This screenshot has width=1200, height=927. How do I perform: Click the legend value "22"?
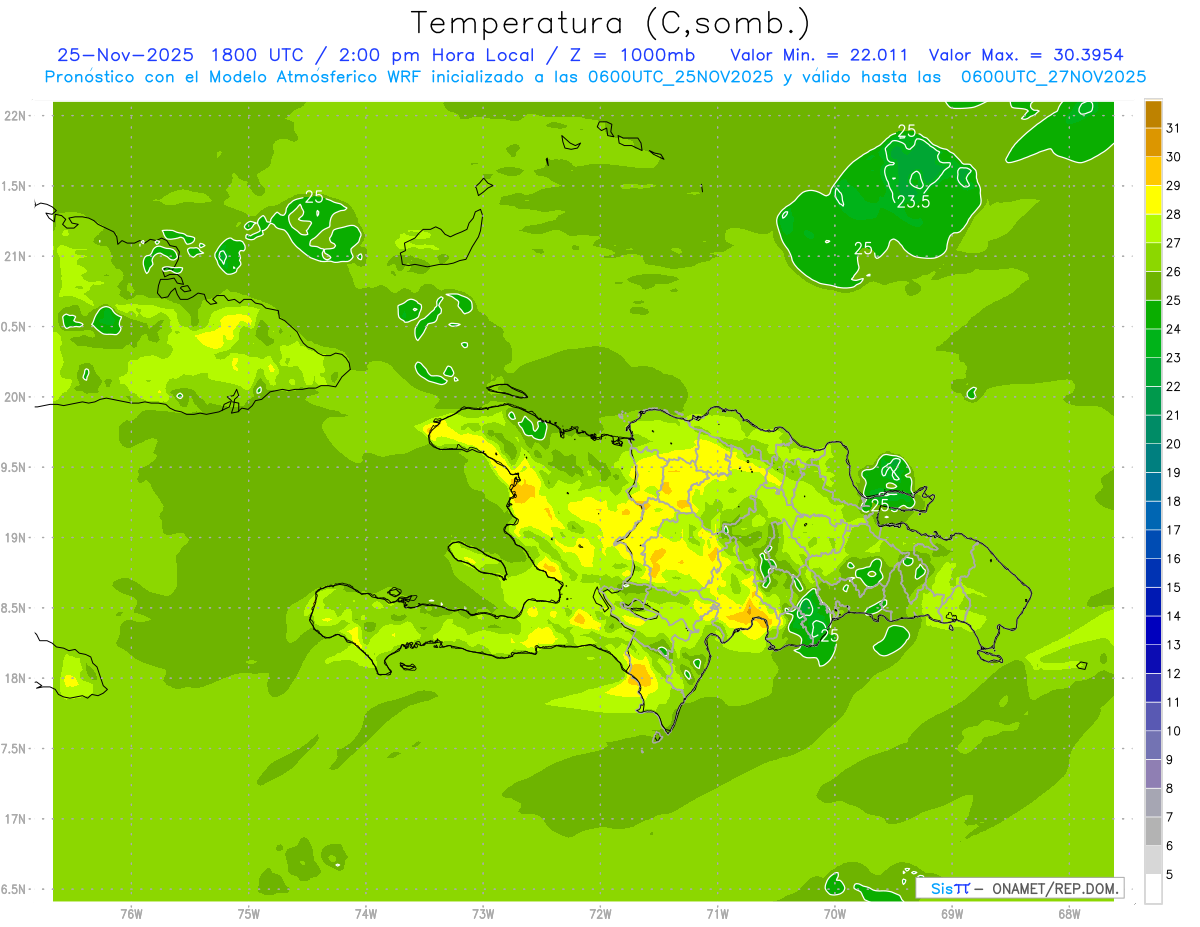coord(1173,386)
